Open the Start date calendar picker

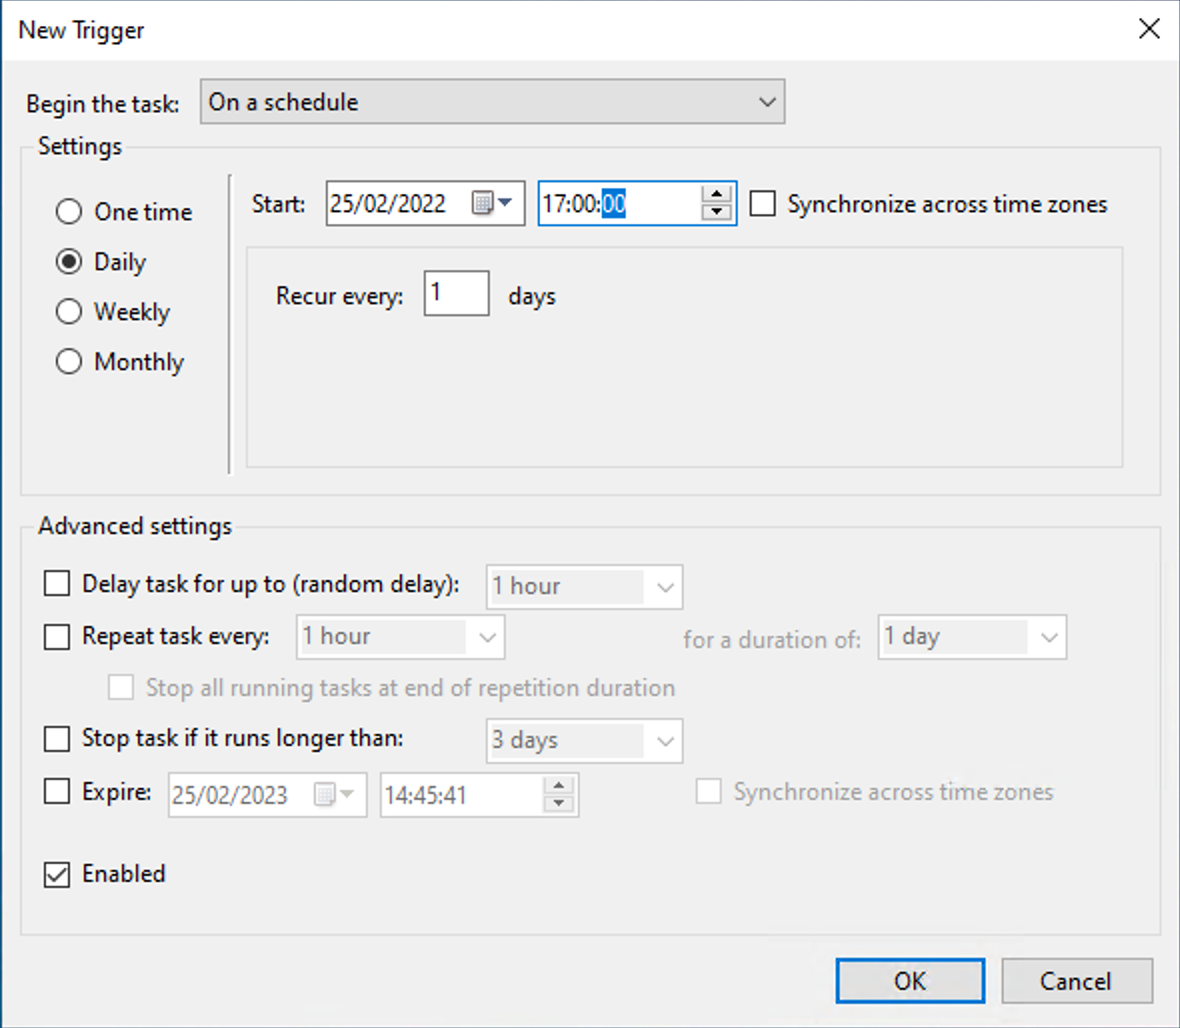(x=492, y=202)
